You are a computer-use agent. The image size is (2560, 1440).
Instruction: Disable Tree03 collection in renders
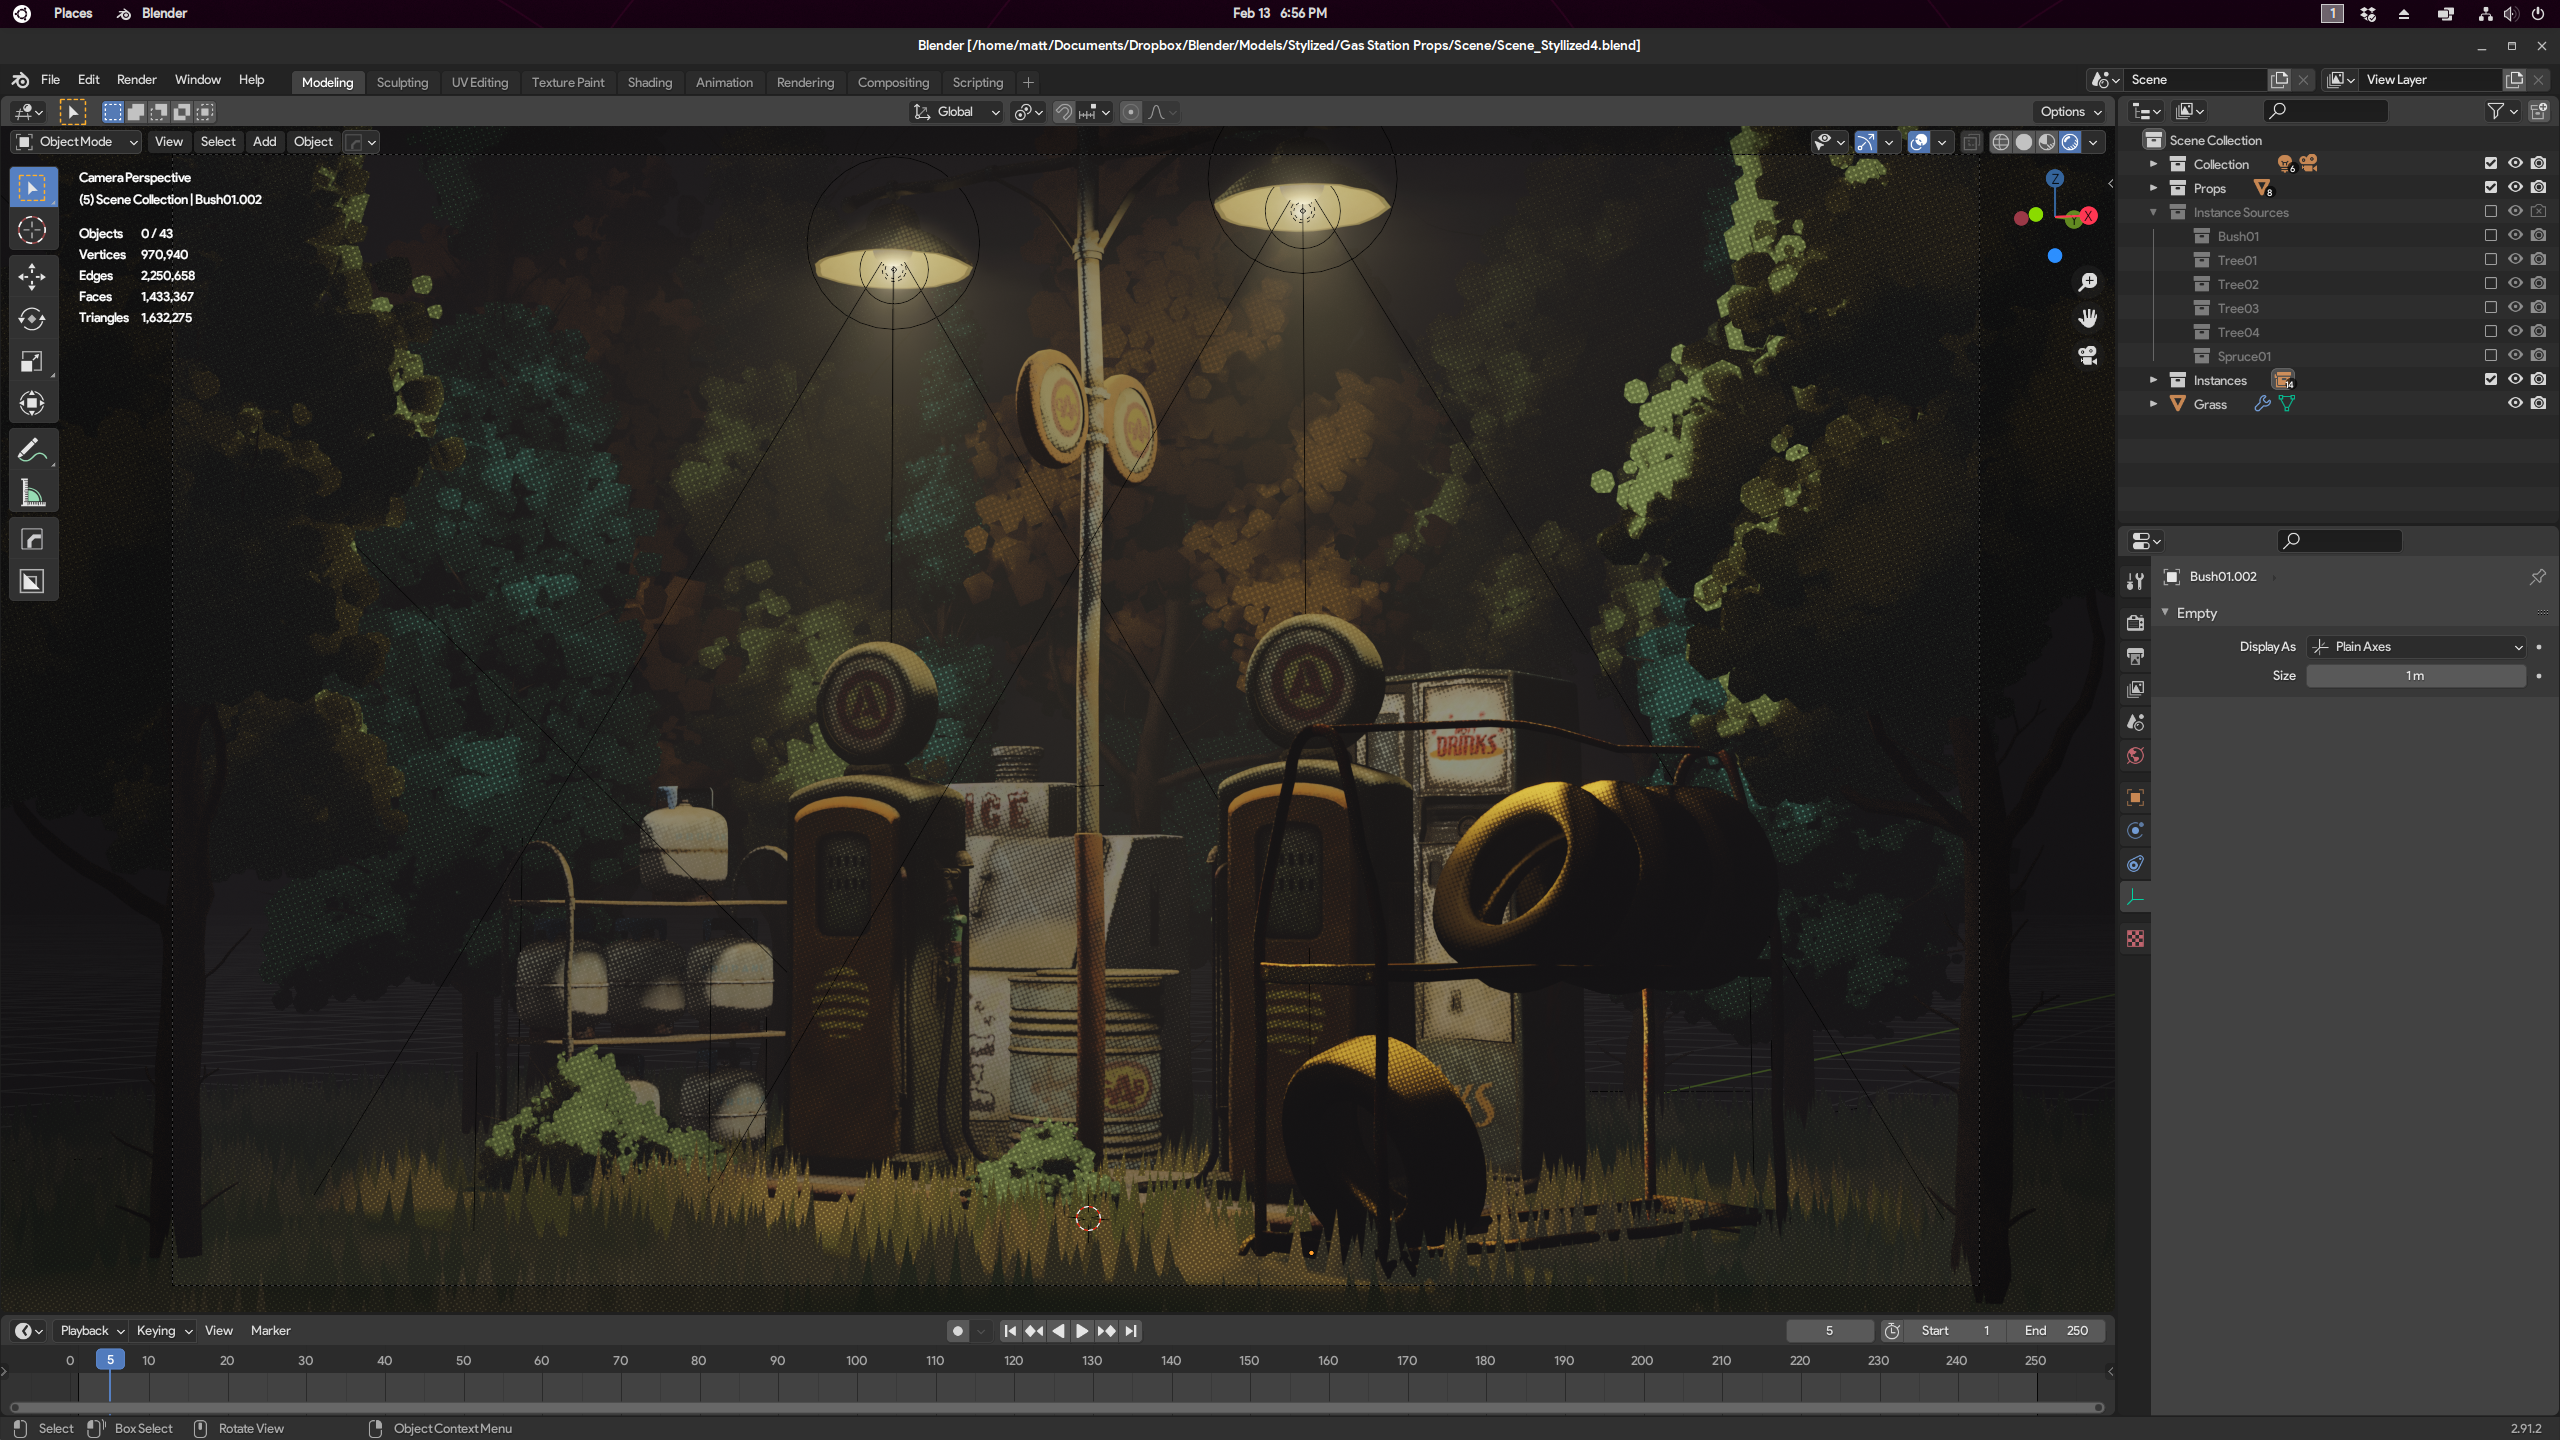tap(2539, 308)
